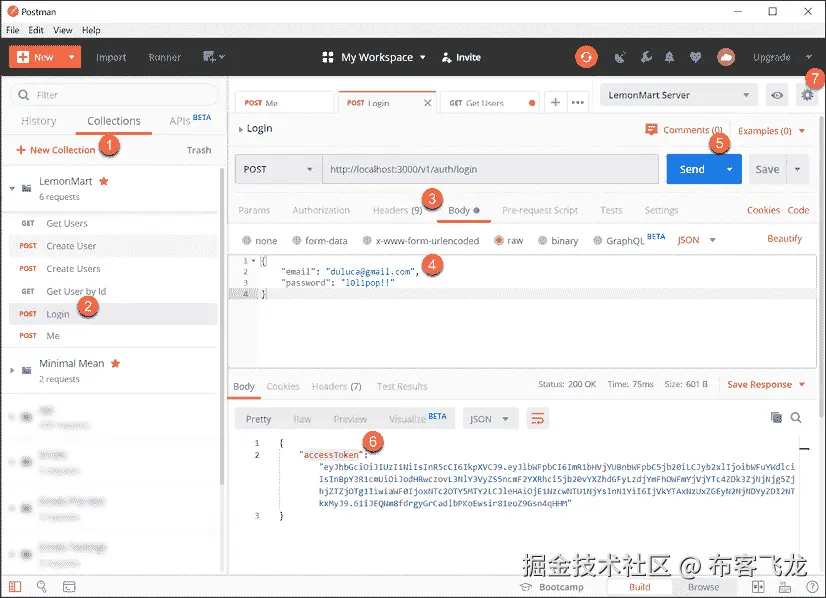Select the raw body type

click(x=498, y=240)
